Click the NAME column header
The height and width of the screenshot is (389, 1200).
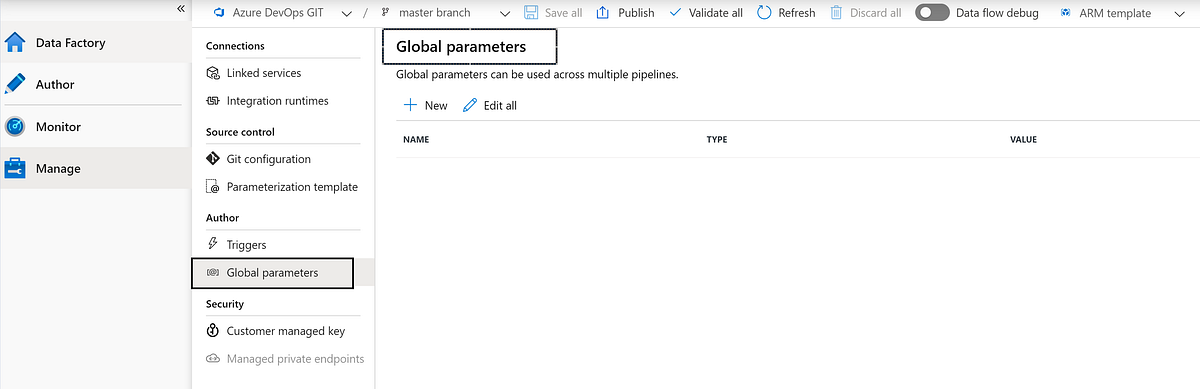[x=416, y=139]
